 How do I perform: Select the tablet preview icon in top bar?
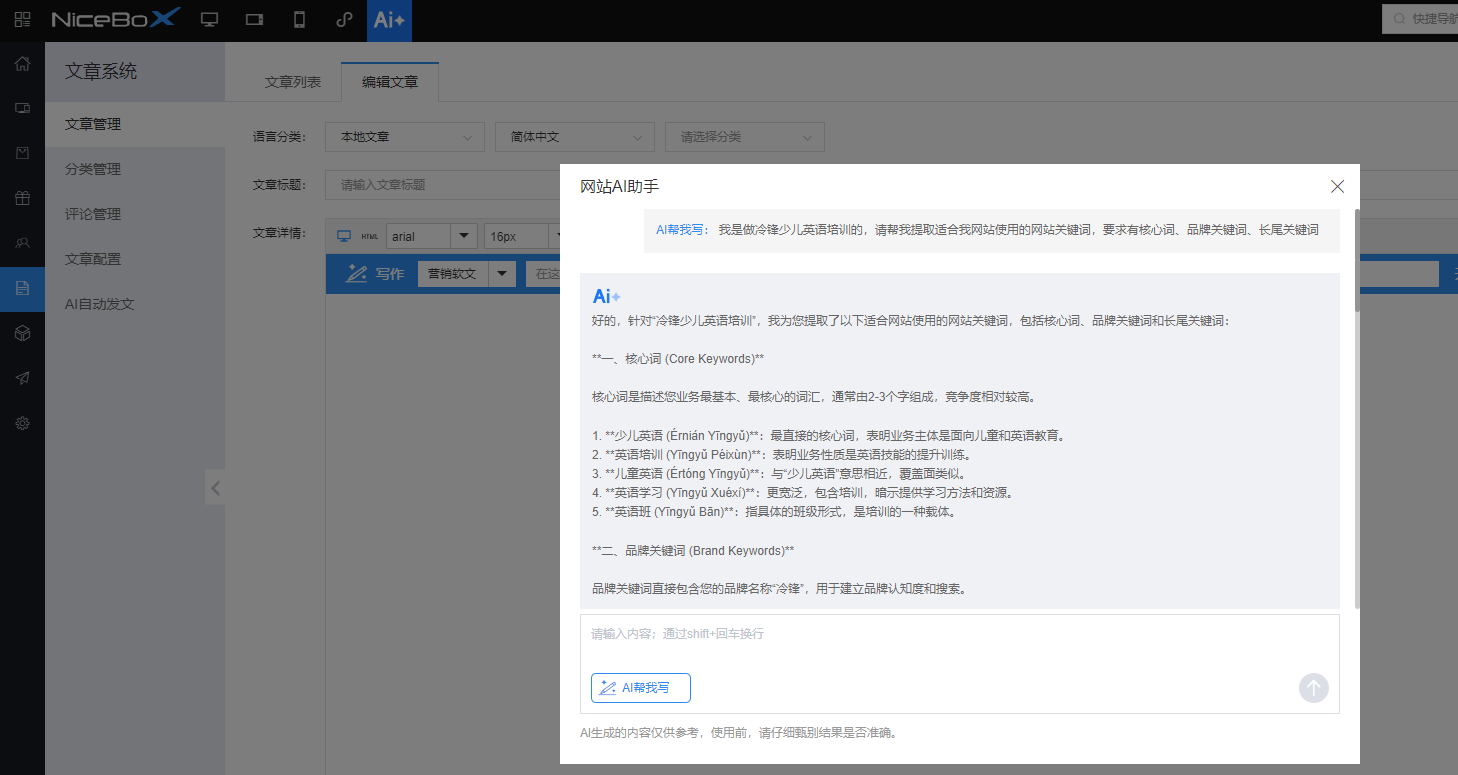coord(254,19)
